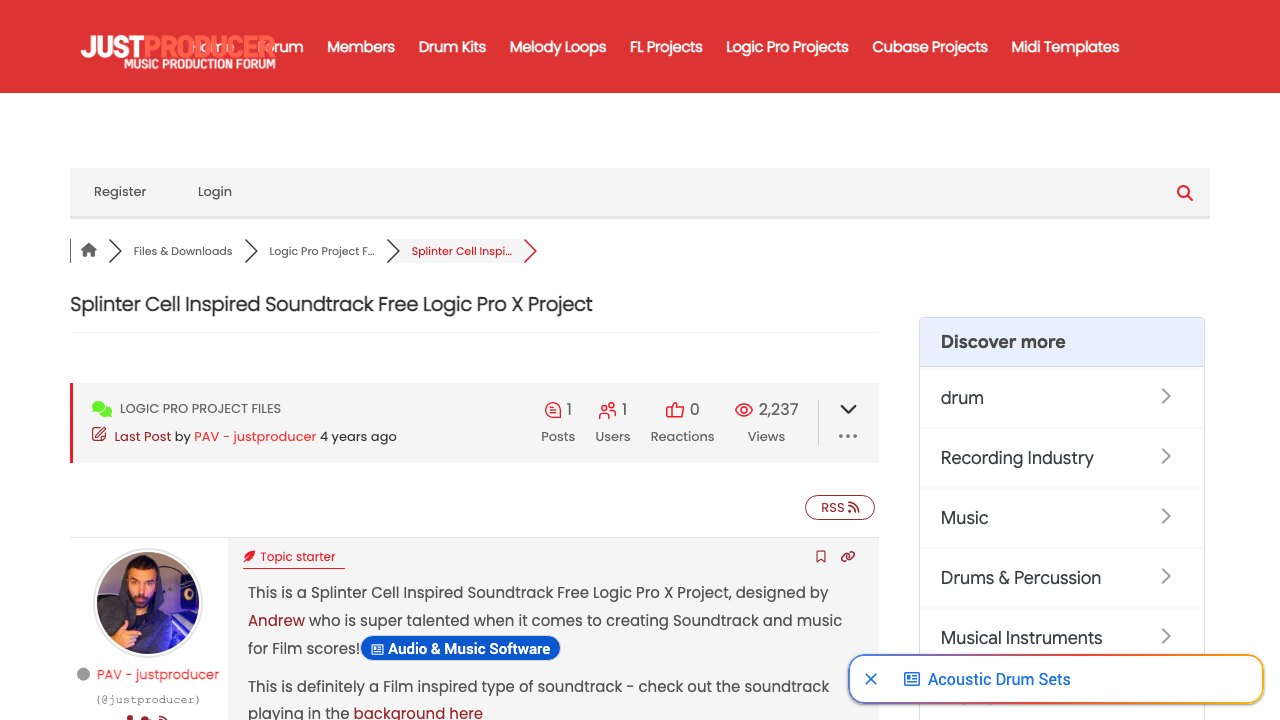Click the green forum chat bubbles icon
The width and height of the screenshot is (1280, 720).
pyautogui.click(x=101, y=409)
